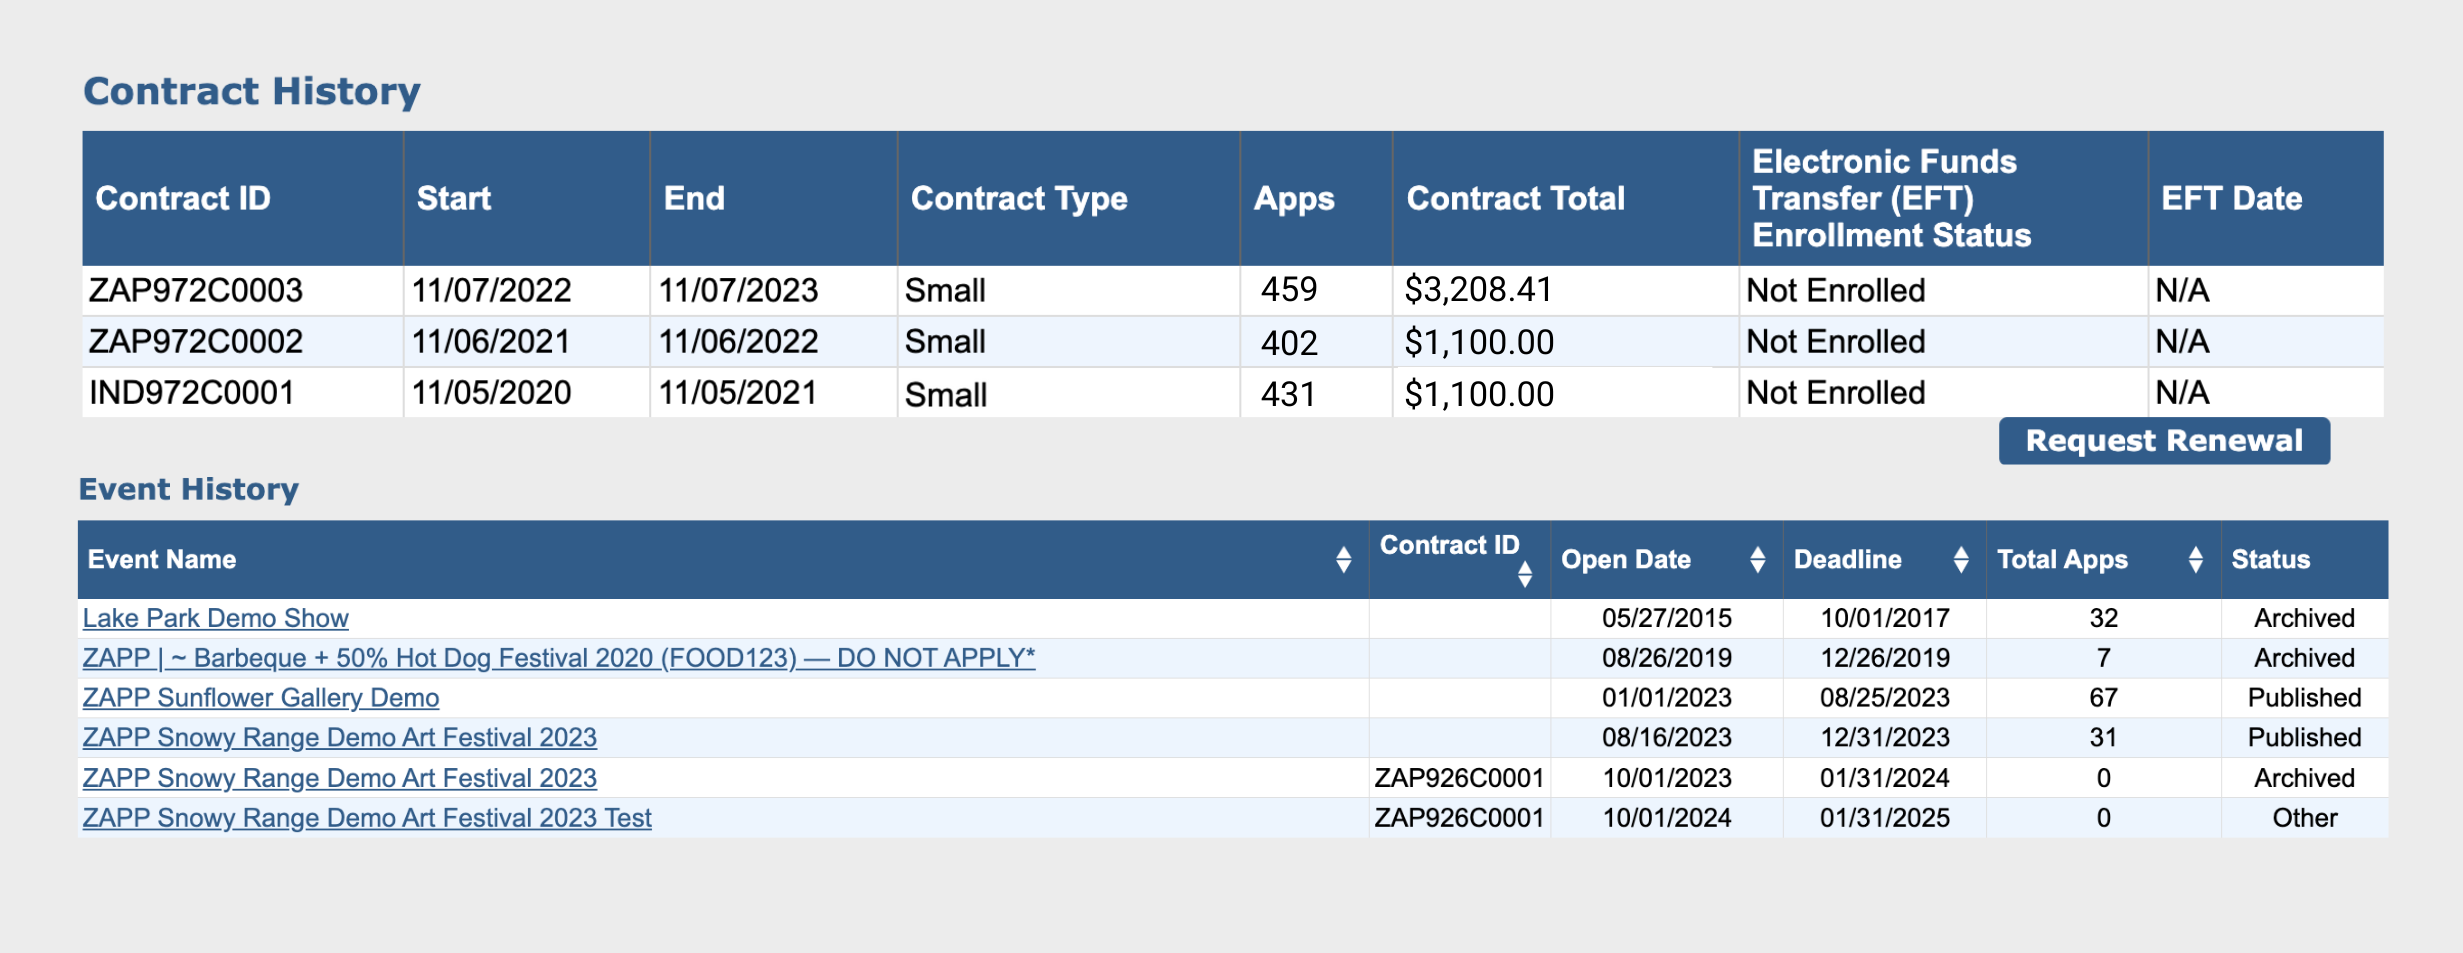
Task: Sort by Total Apps arrows icon
Action: pyautogui.click(x=2195, y=560)
